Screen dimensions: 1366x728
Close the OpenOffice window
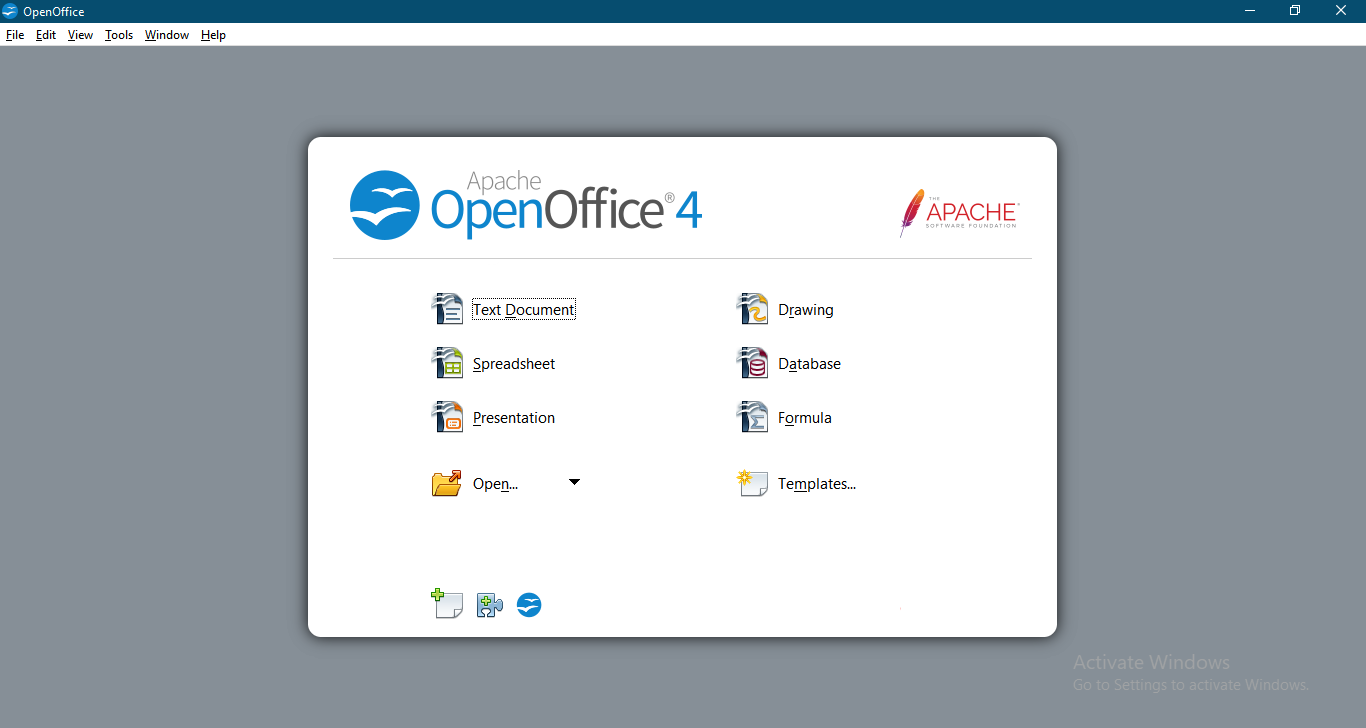(x=1341, y=11)
